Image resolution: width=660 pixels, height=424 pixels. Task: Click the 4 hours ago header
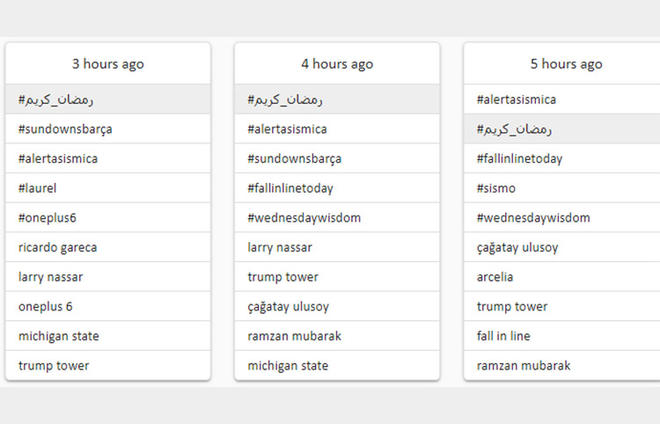[337, 64]
